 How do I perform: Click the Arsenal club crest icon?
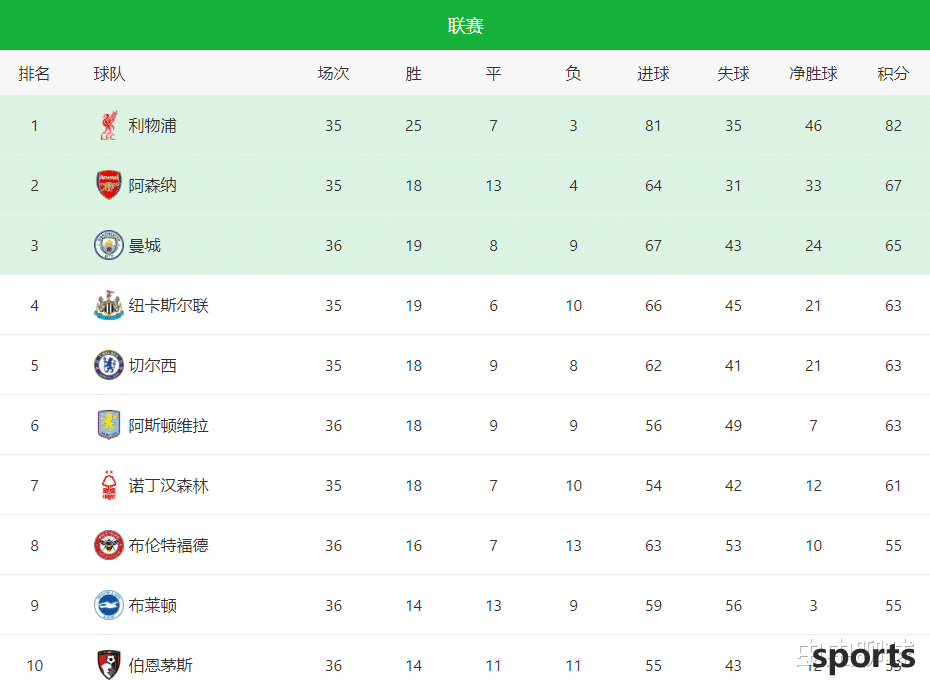pos(109,185)
